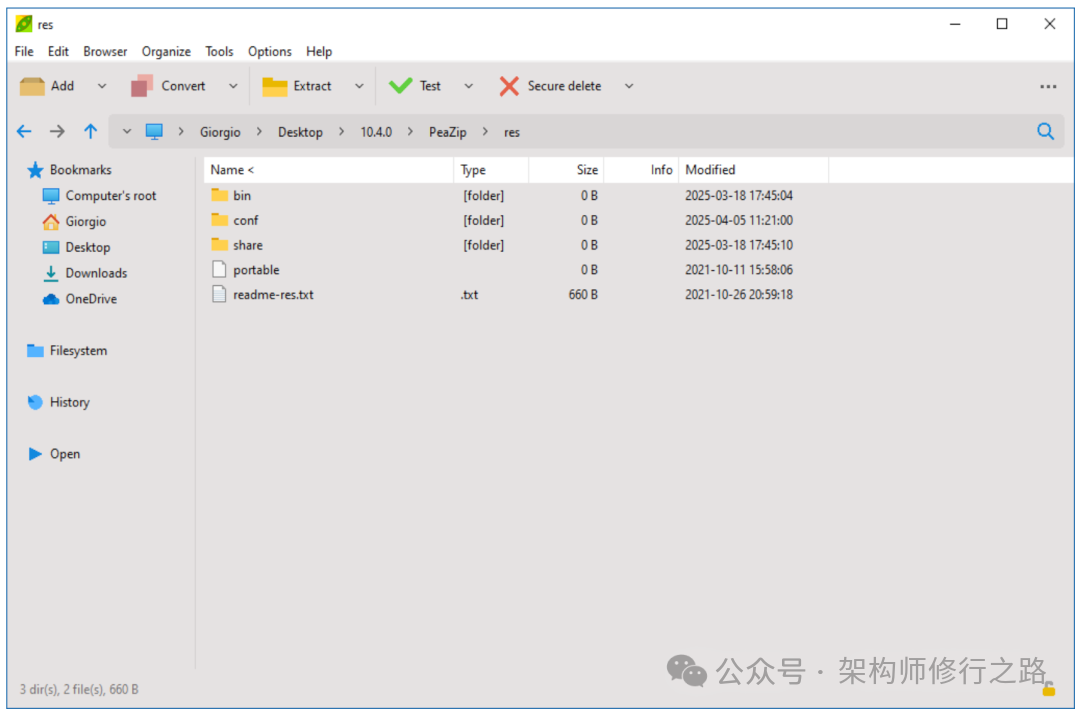Expand the Extract dropdown arrow
The width and height of the screenshot is (1080, 714).
[x=359, y=86]
